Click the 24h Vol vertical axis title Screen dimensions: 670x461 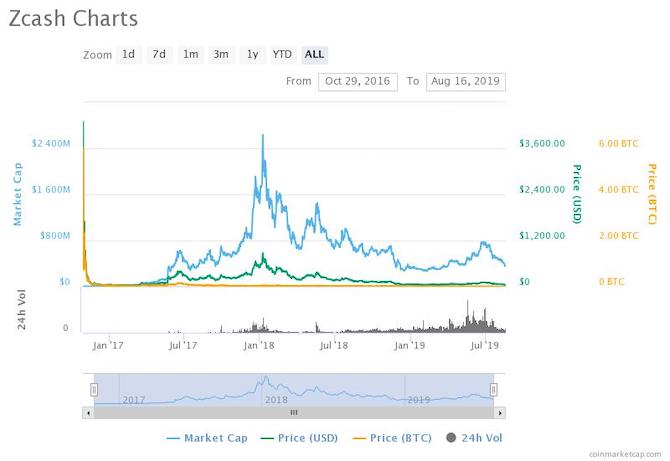pos(21,309)
